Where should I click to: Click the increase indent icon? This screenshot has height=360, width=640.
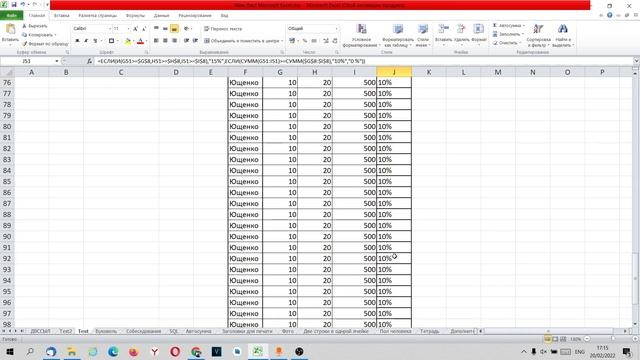[196, 41]
